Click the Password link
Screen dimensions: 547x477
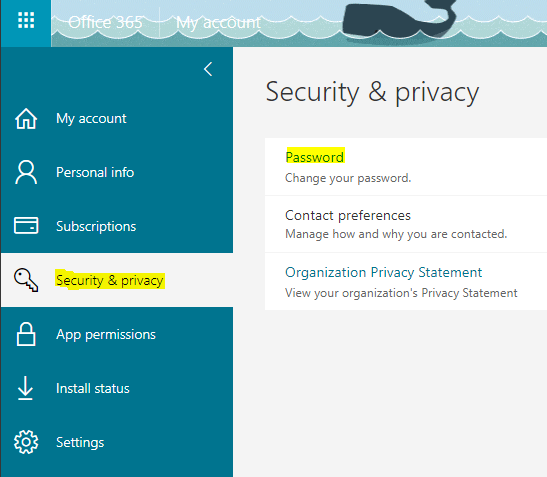coord(315,157)
